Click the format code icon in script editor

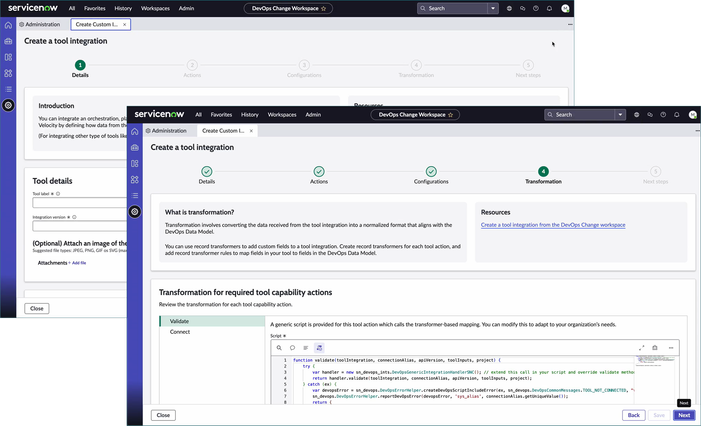point(306,348)
